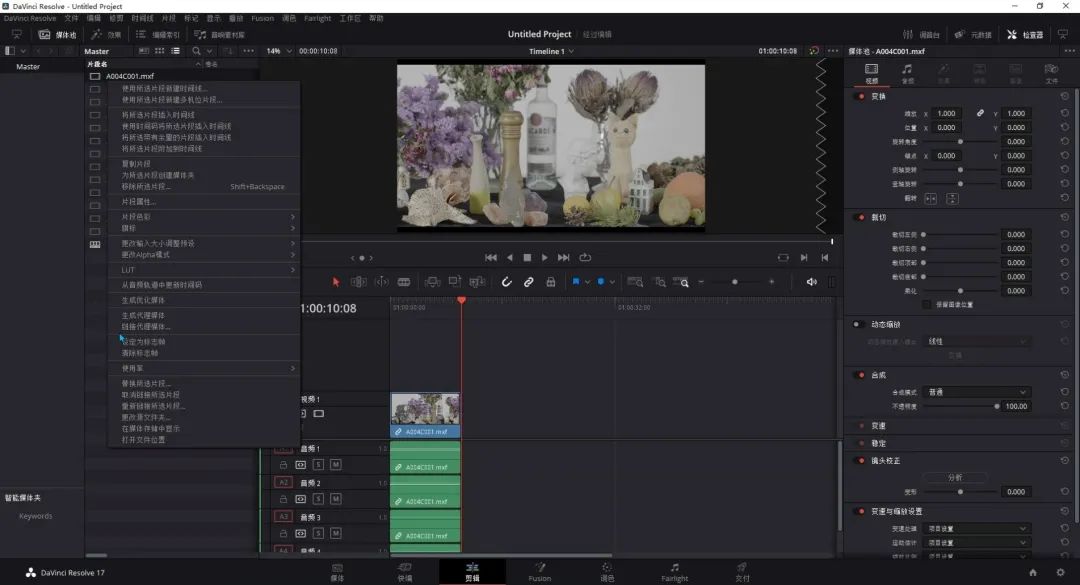Viewport: 1080px width, 585px height.
Task: Select the arrow Selection Mode tool
Action: tap(336, 282)
